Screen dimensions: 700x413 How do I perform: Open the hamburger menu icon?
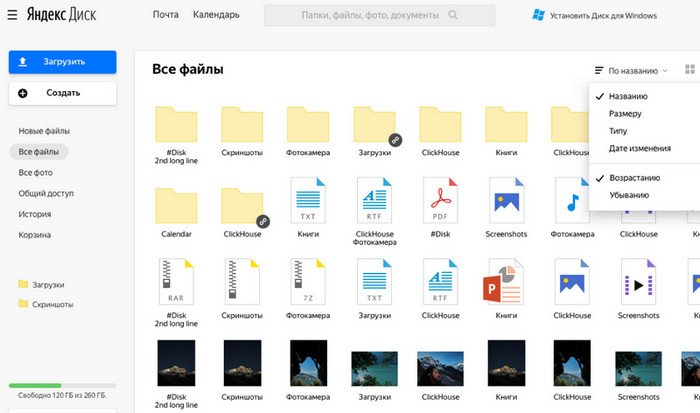point(12,15)
